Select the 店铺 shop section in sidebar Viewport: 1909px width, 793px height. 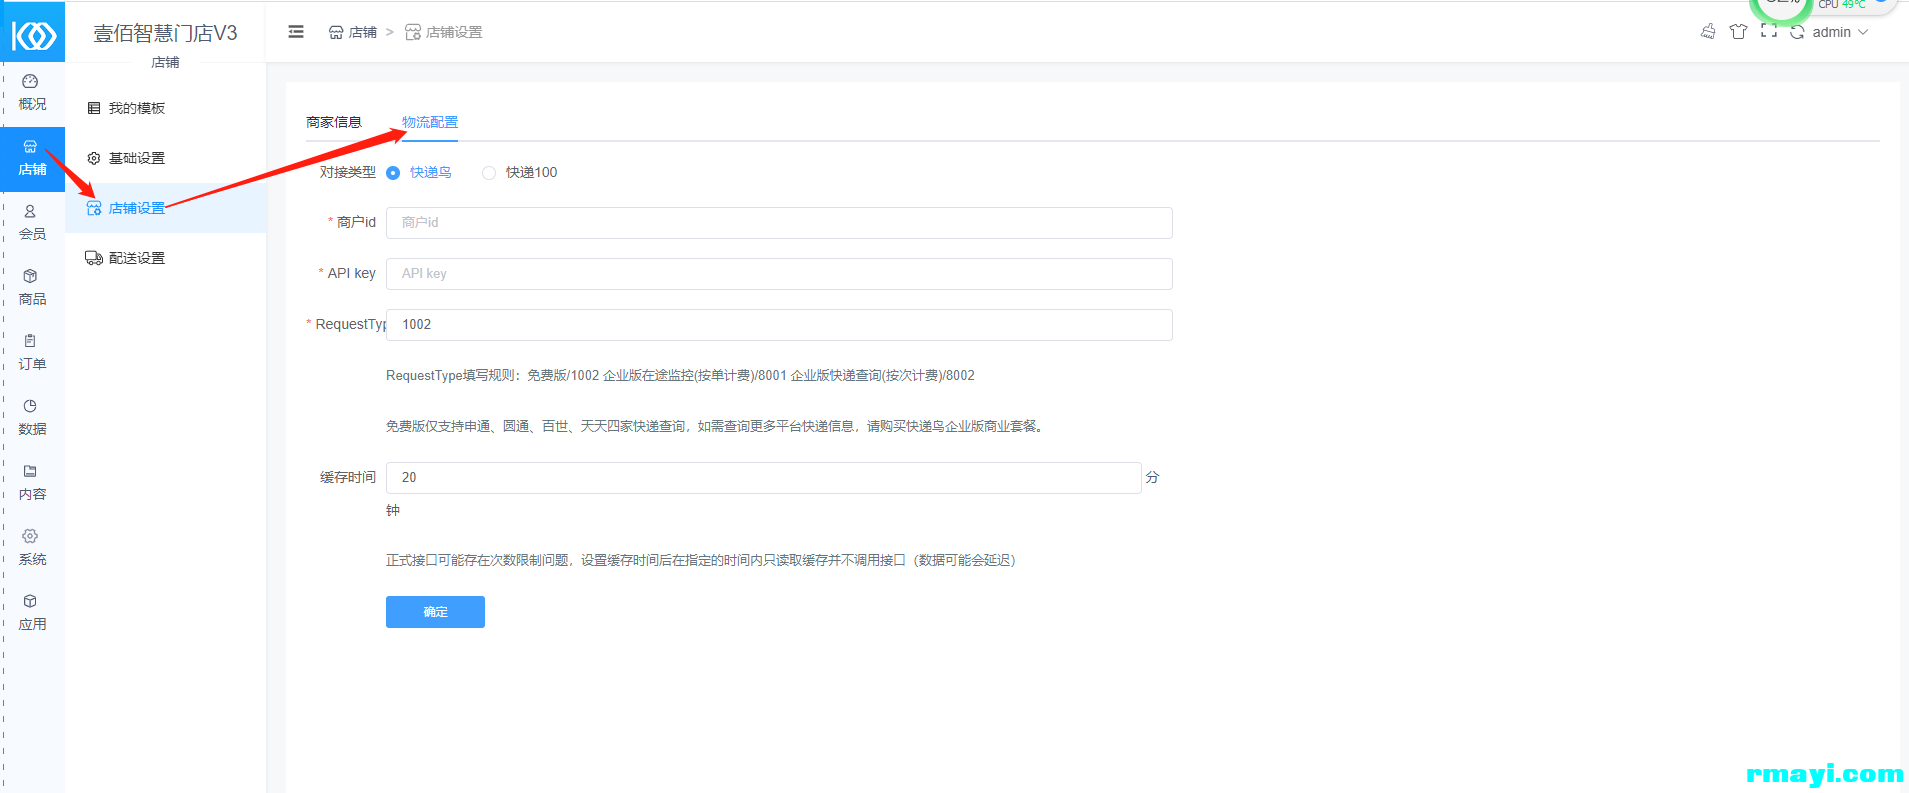coord(32,159)
